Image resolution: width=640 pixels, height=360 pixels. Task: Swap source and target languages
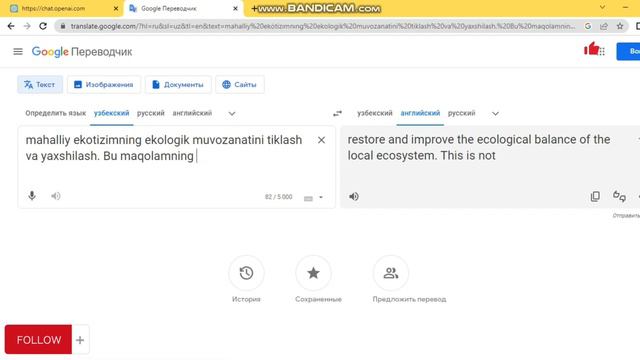pos(337,113)
